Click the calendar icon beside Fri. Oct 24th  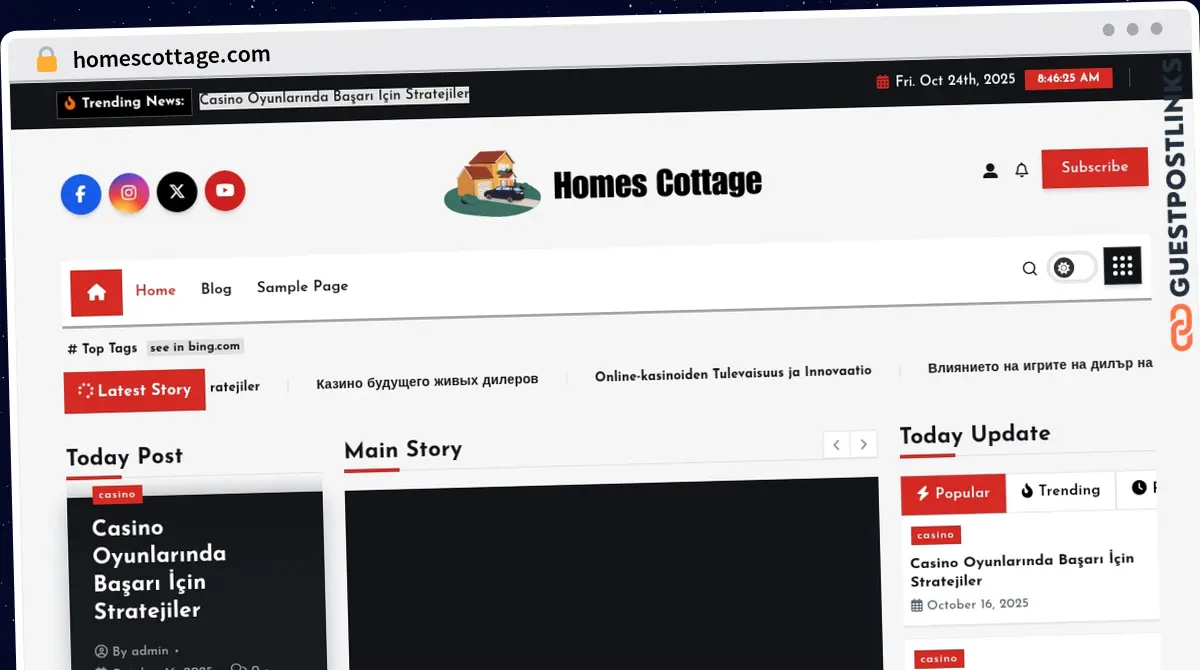click(883, 81)
